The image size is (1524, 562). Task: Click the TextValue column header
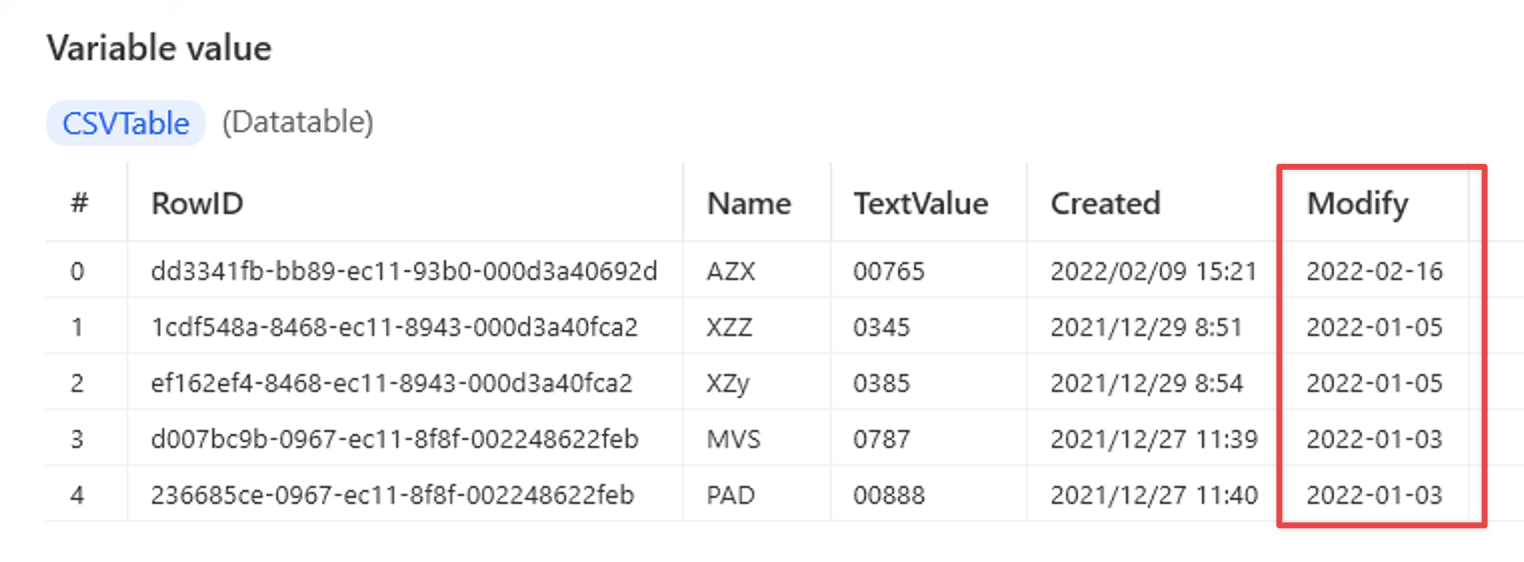920,203
